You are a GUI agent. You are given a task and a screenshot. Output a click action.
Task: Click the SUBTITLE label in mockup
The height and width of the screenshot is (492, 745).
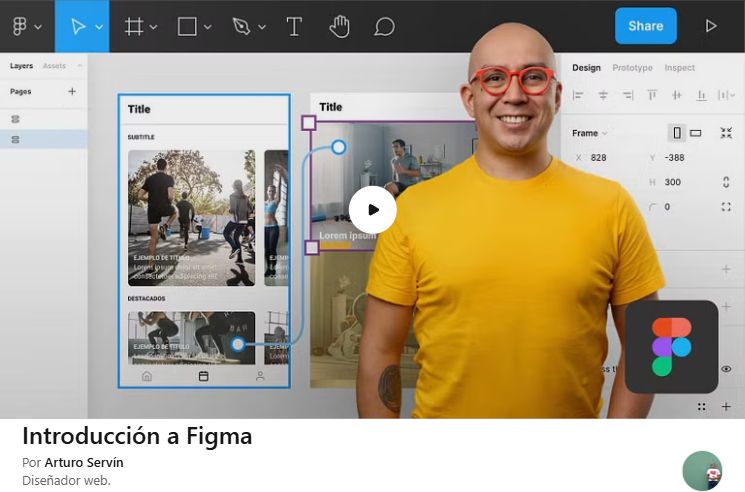141,137
